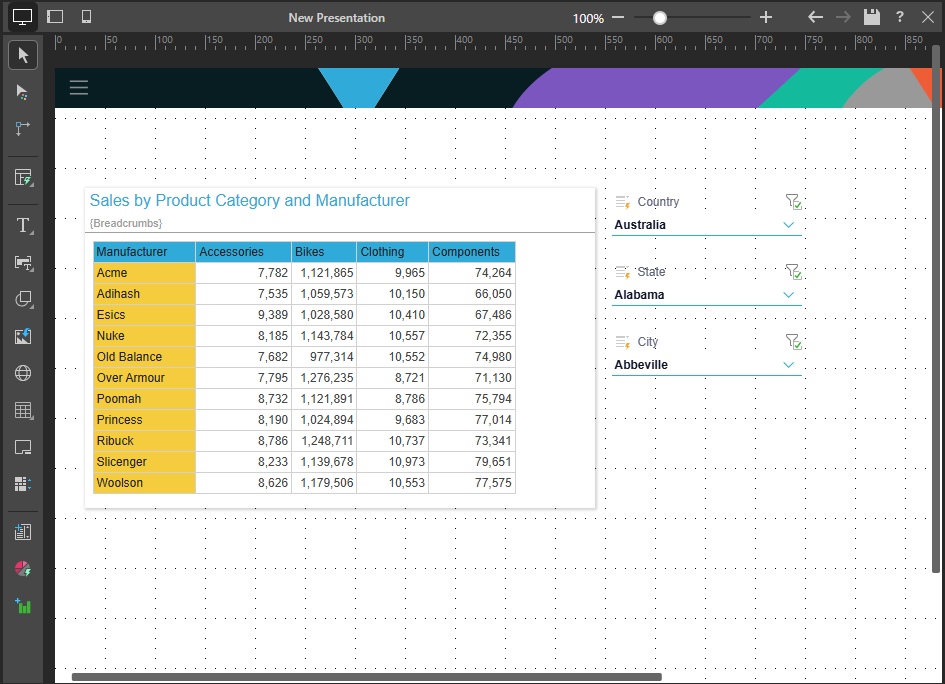
Task: Open the pie chart discovery tool
Action: tap(23, 569)
